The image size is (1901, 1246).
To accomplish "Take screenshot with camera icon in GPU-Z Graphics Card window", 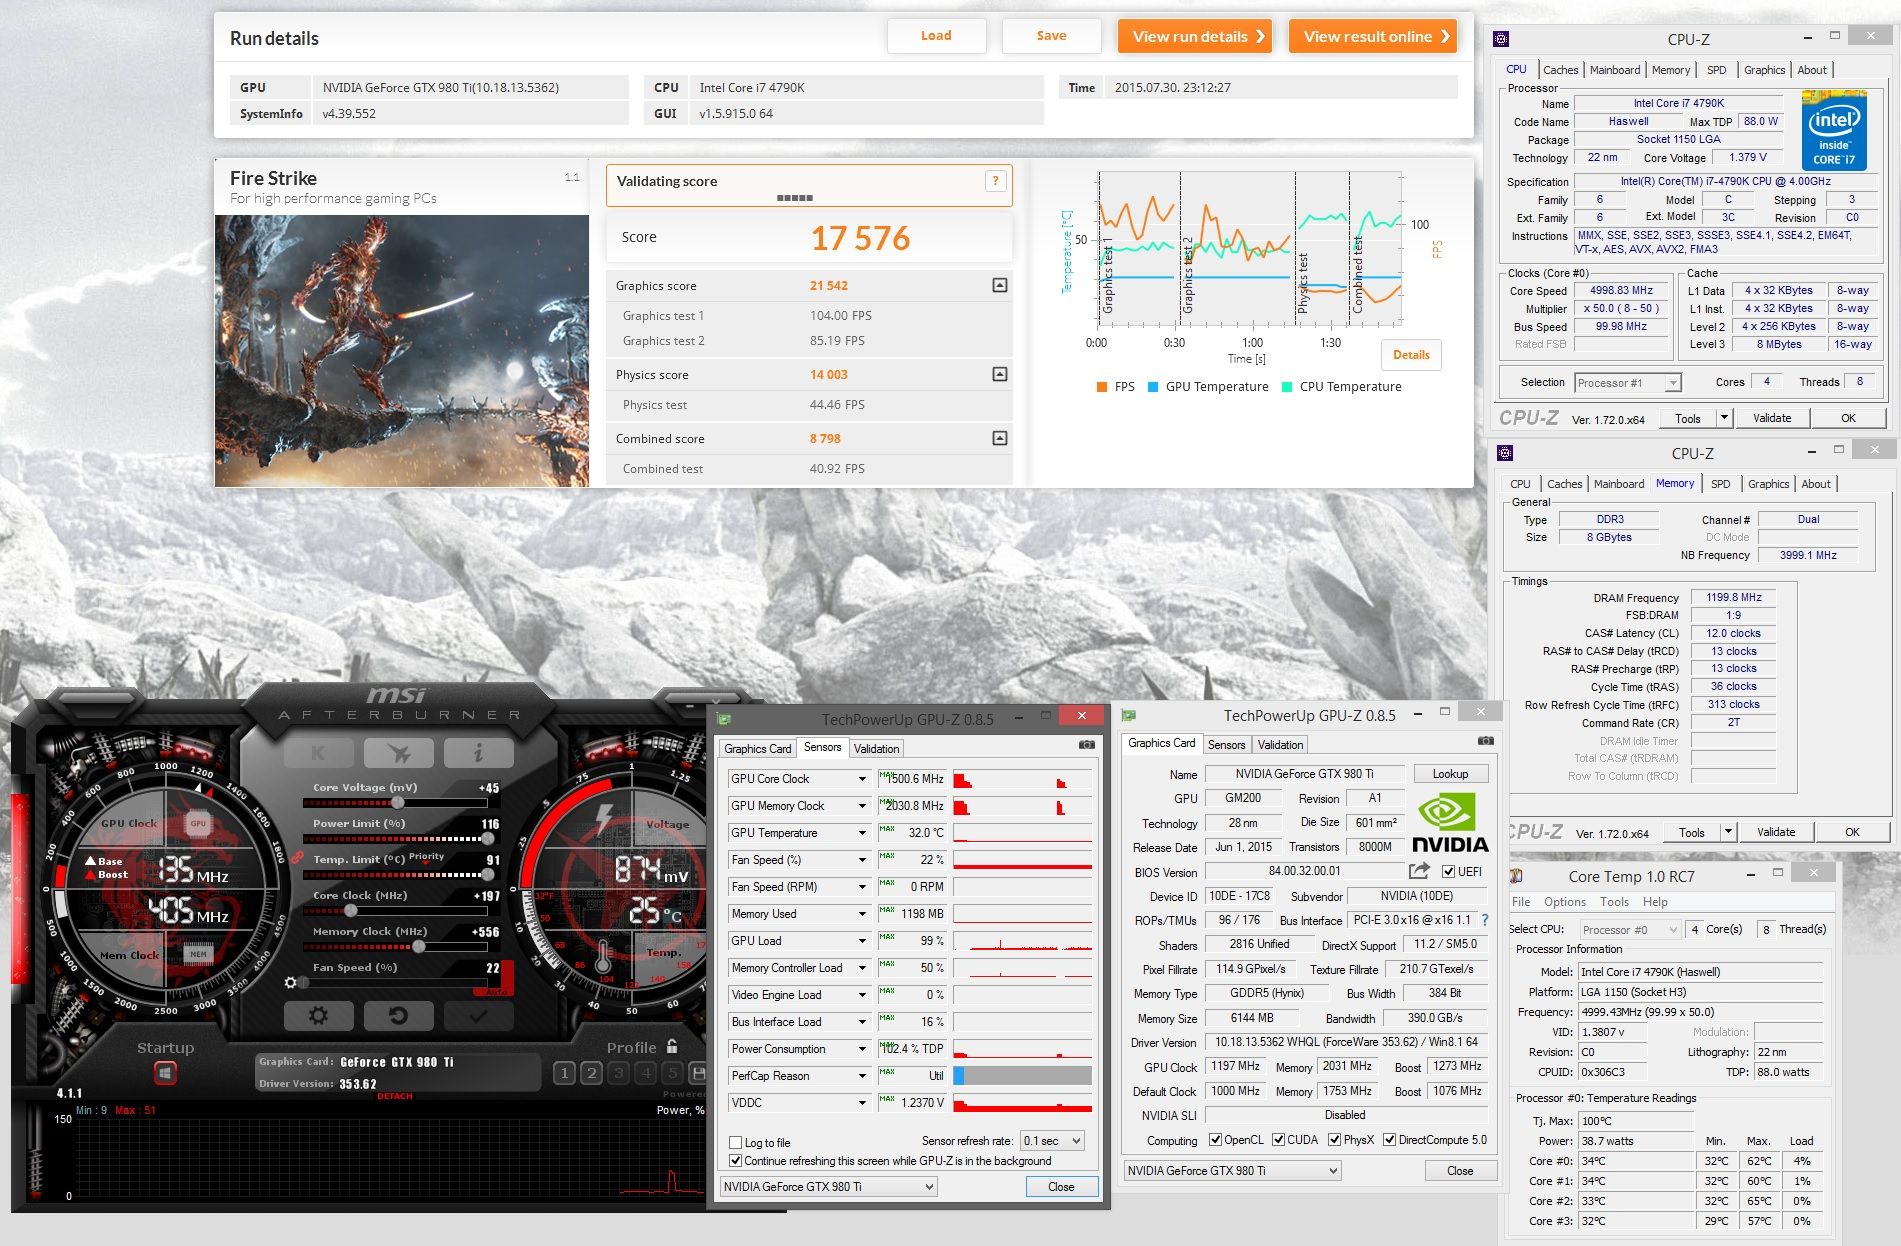I will [1486, 741].
